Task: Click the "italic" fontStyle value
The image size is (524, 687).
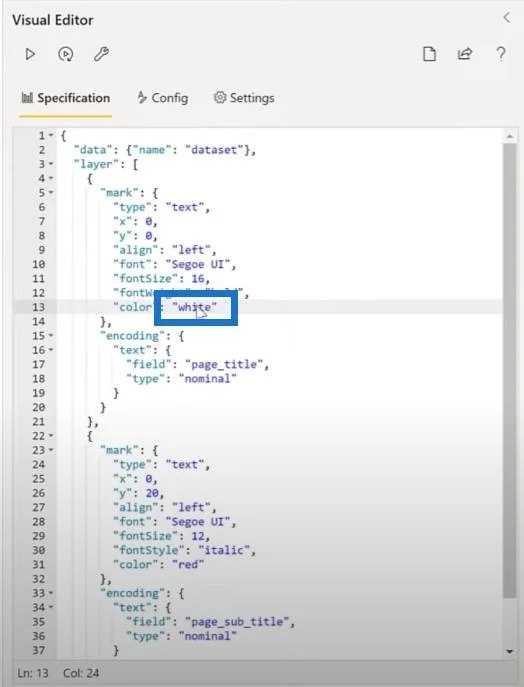Action: [x=224, y=550]
